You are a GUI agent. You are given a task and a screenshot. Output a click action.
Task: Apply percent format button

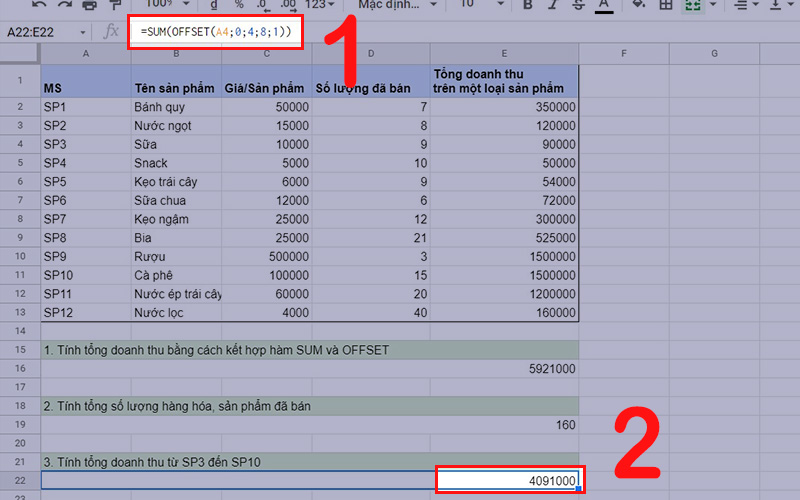coord(239,5)
